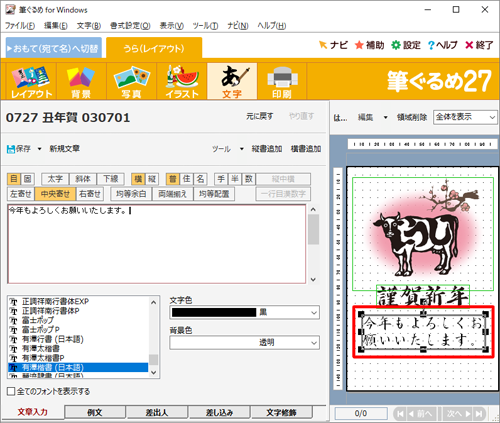The height and width of the screenshot is (423, 500).
Task: Toggle 斜体 italic formatting
Action: [x=83, y=179]
